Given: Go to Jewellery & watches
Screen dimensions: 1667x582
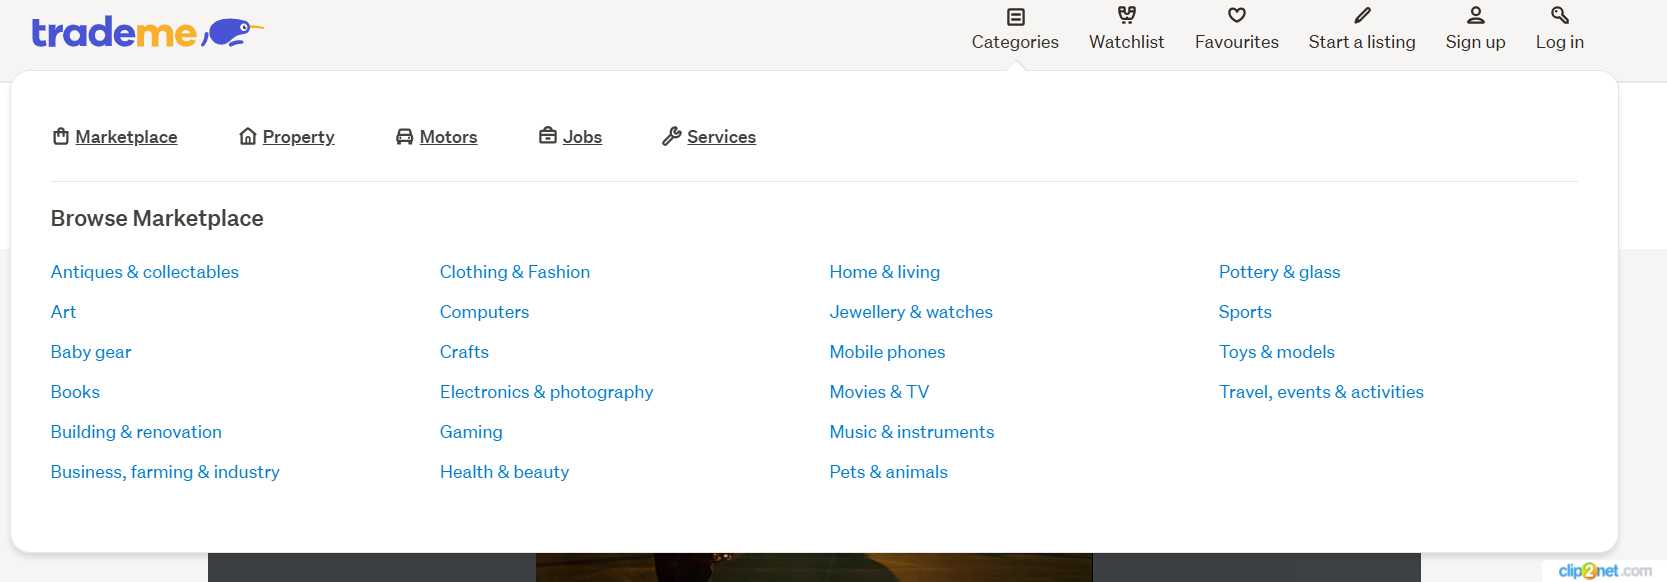Looking at the screenshot, I should [x=911, y=312].
